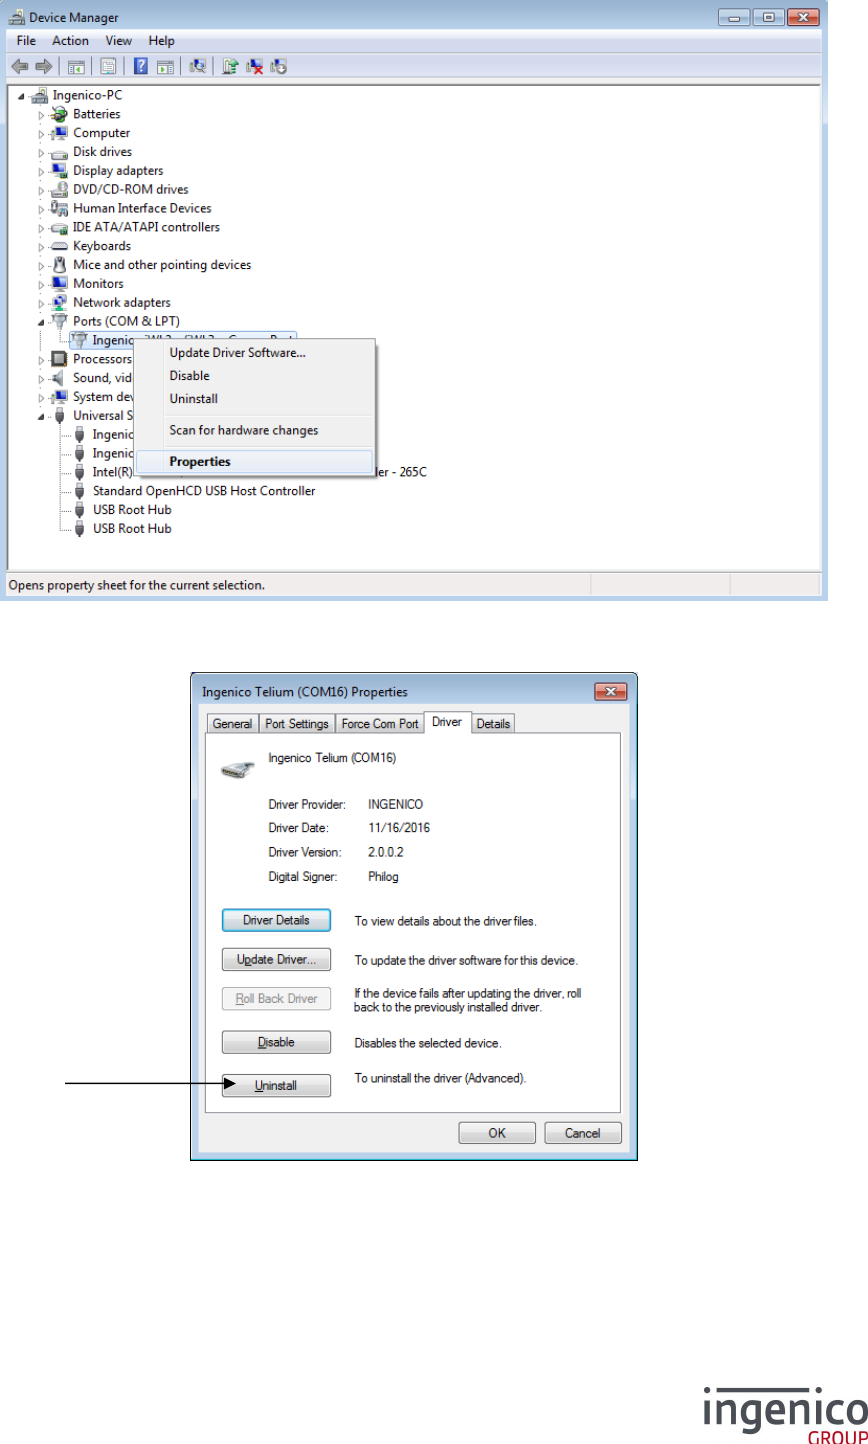
Task: Select the Monitors tree label
Action: click(x=98, y=284)
